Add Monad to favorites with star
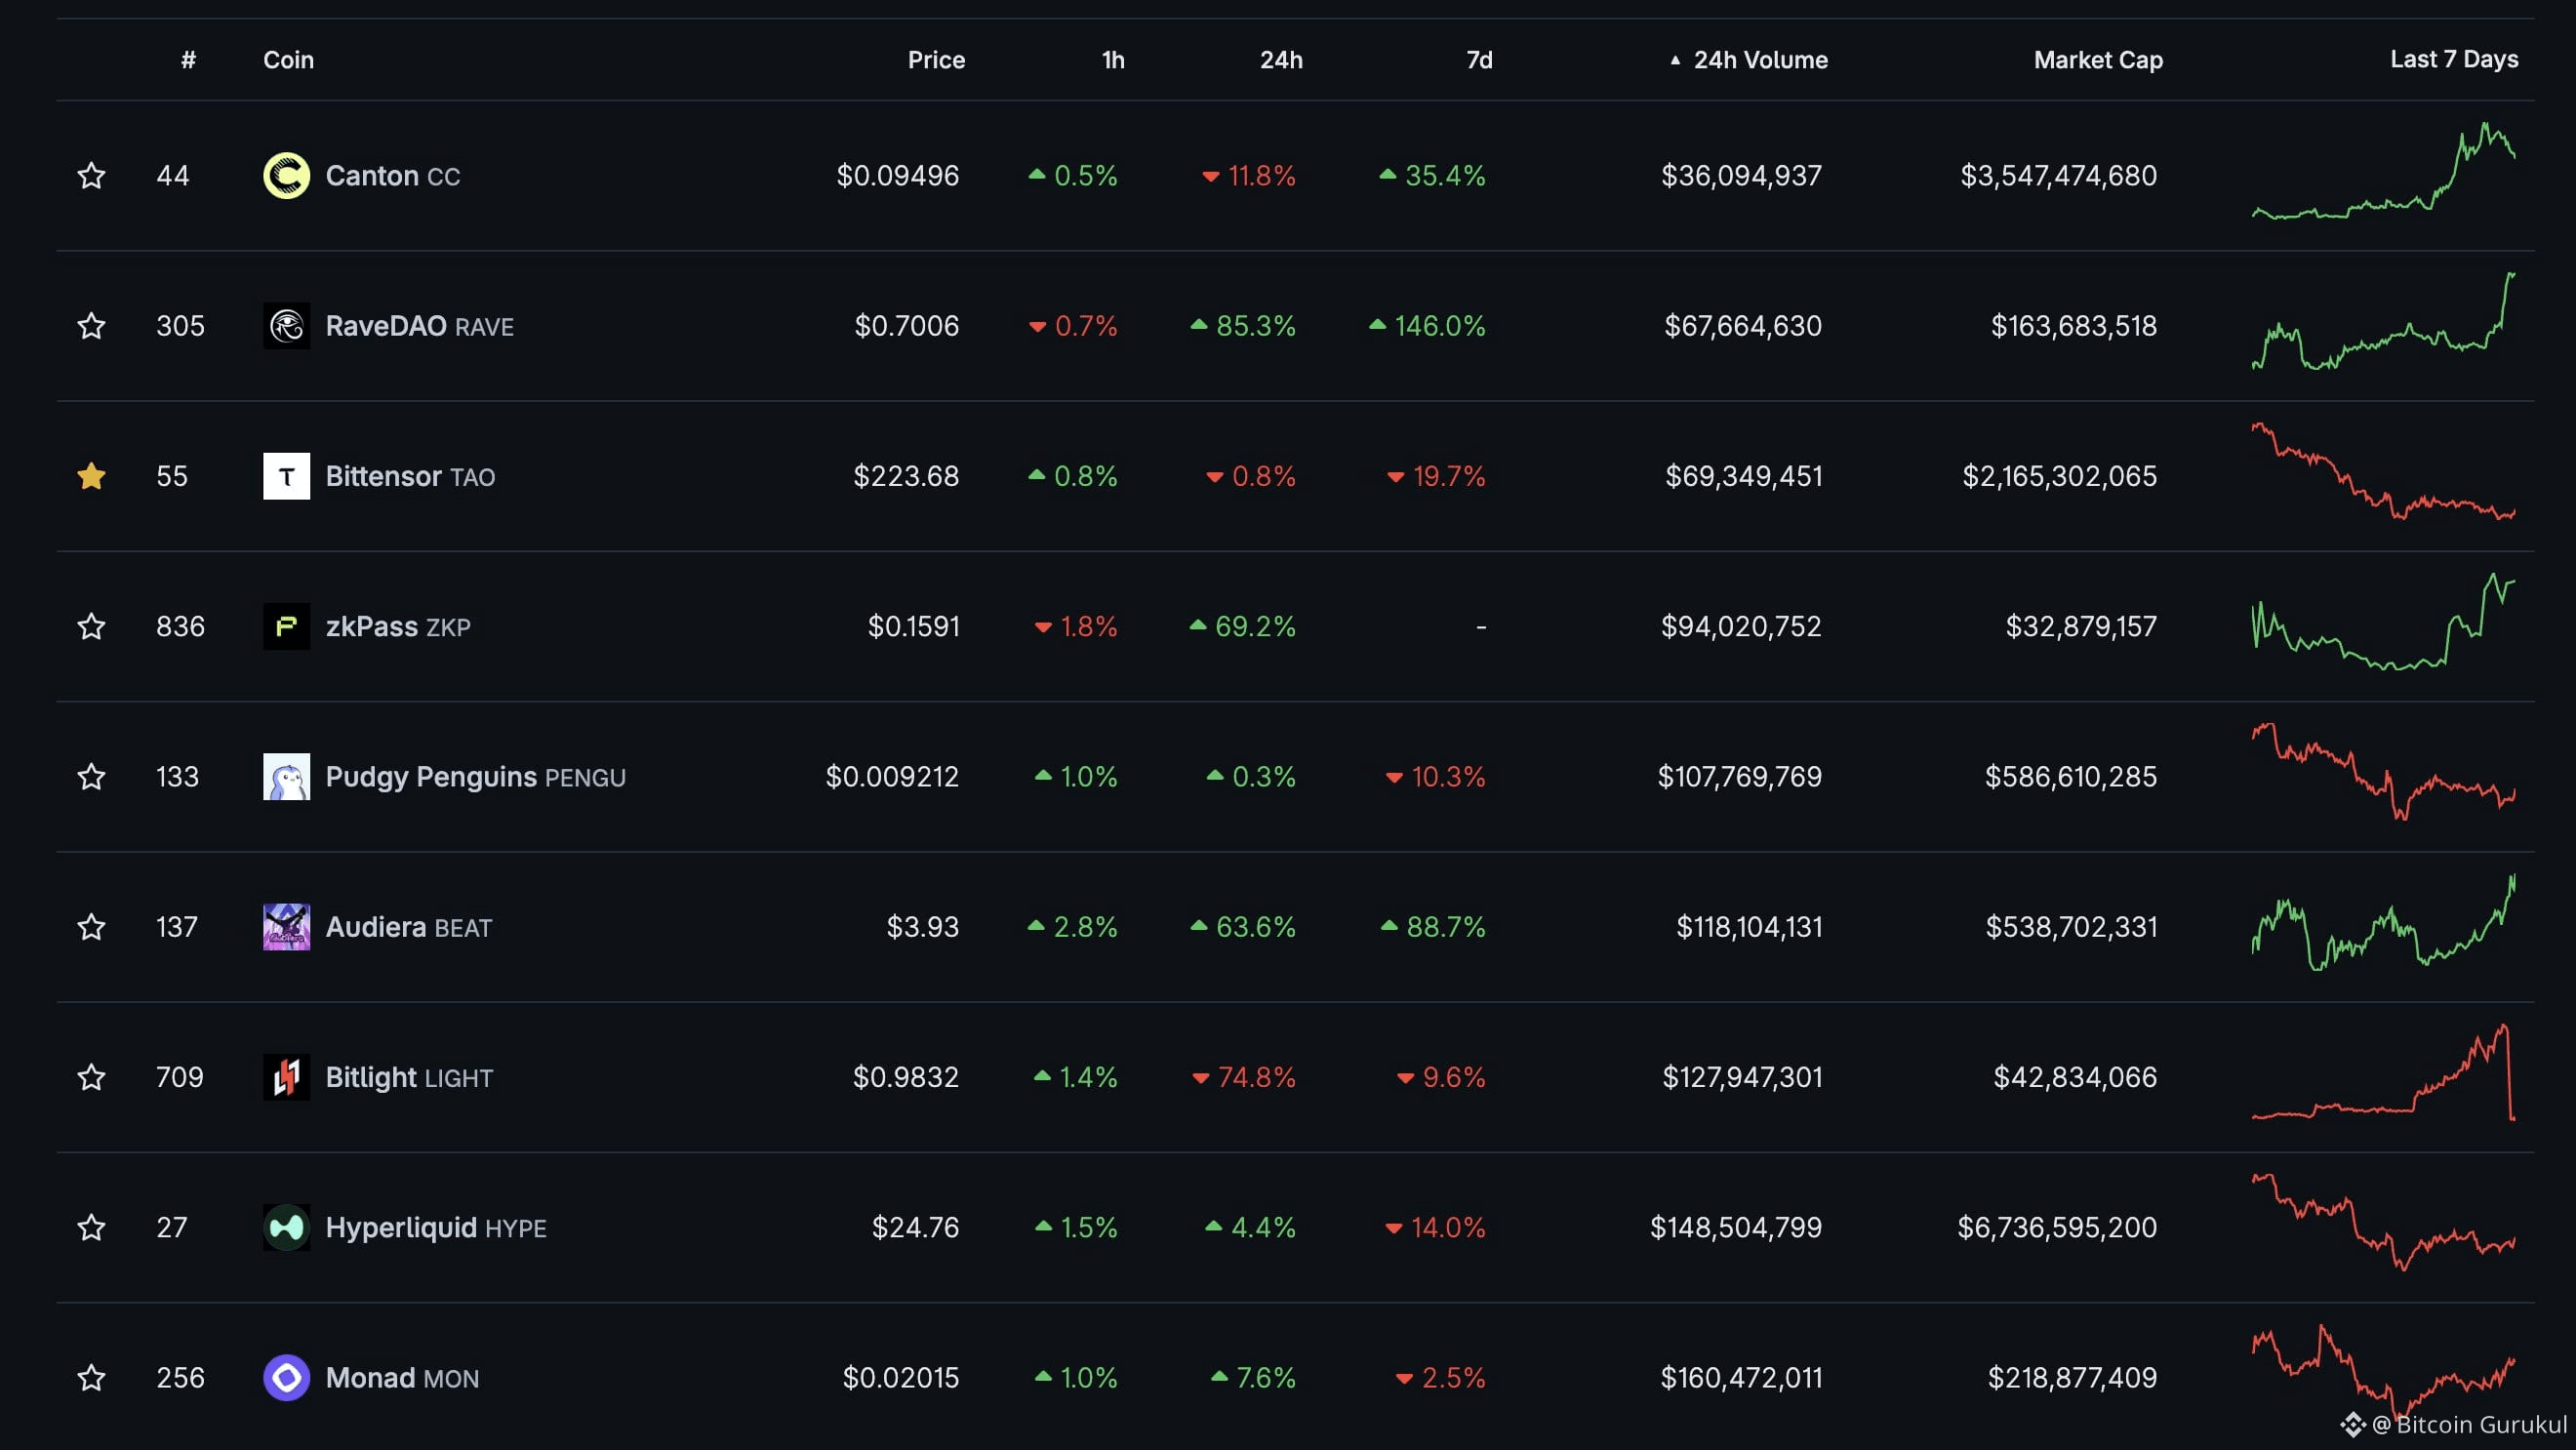 coord(91,1378)
